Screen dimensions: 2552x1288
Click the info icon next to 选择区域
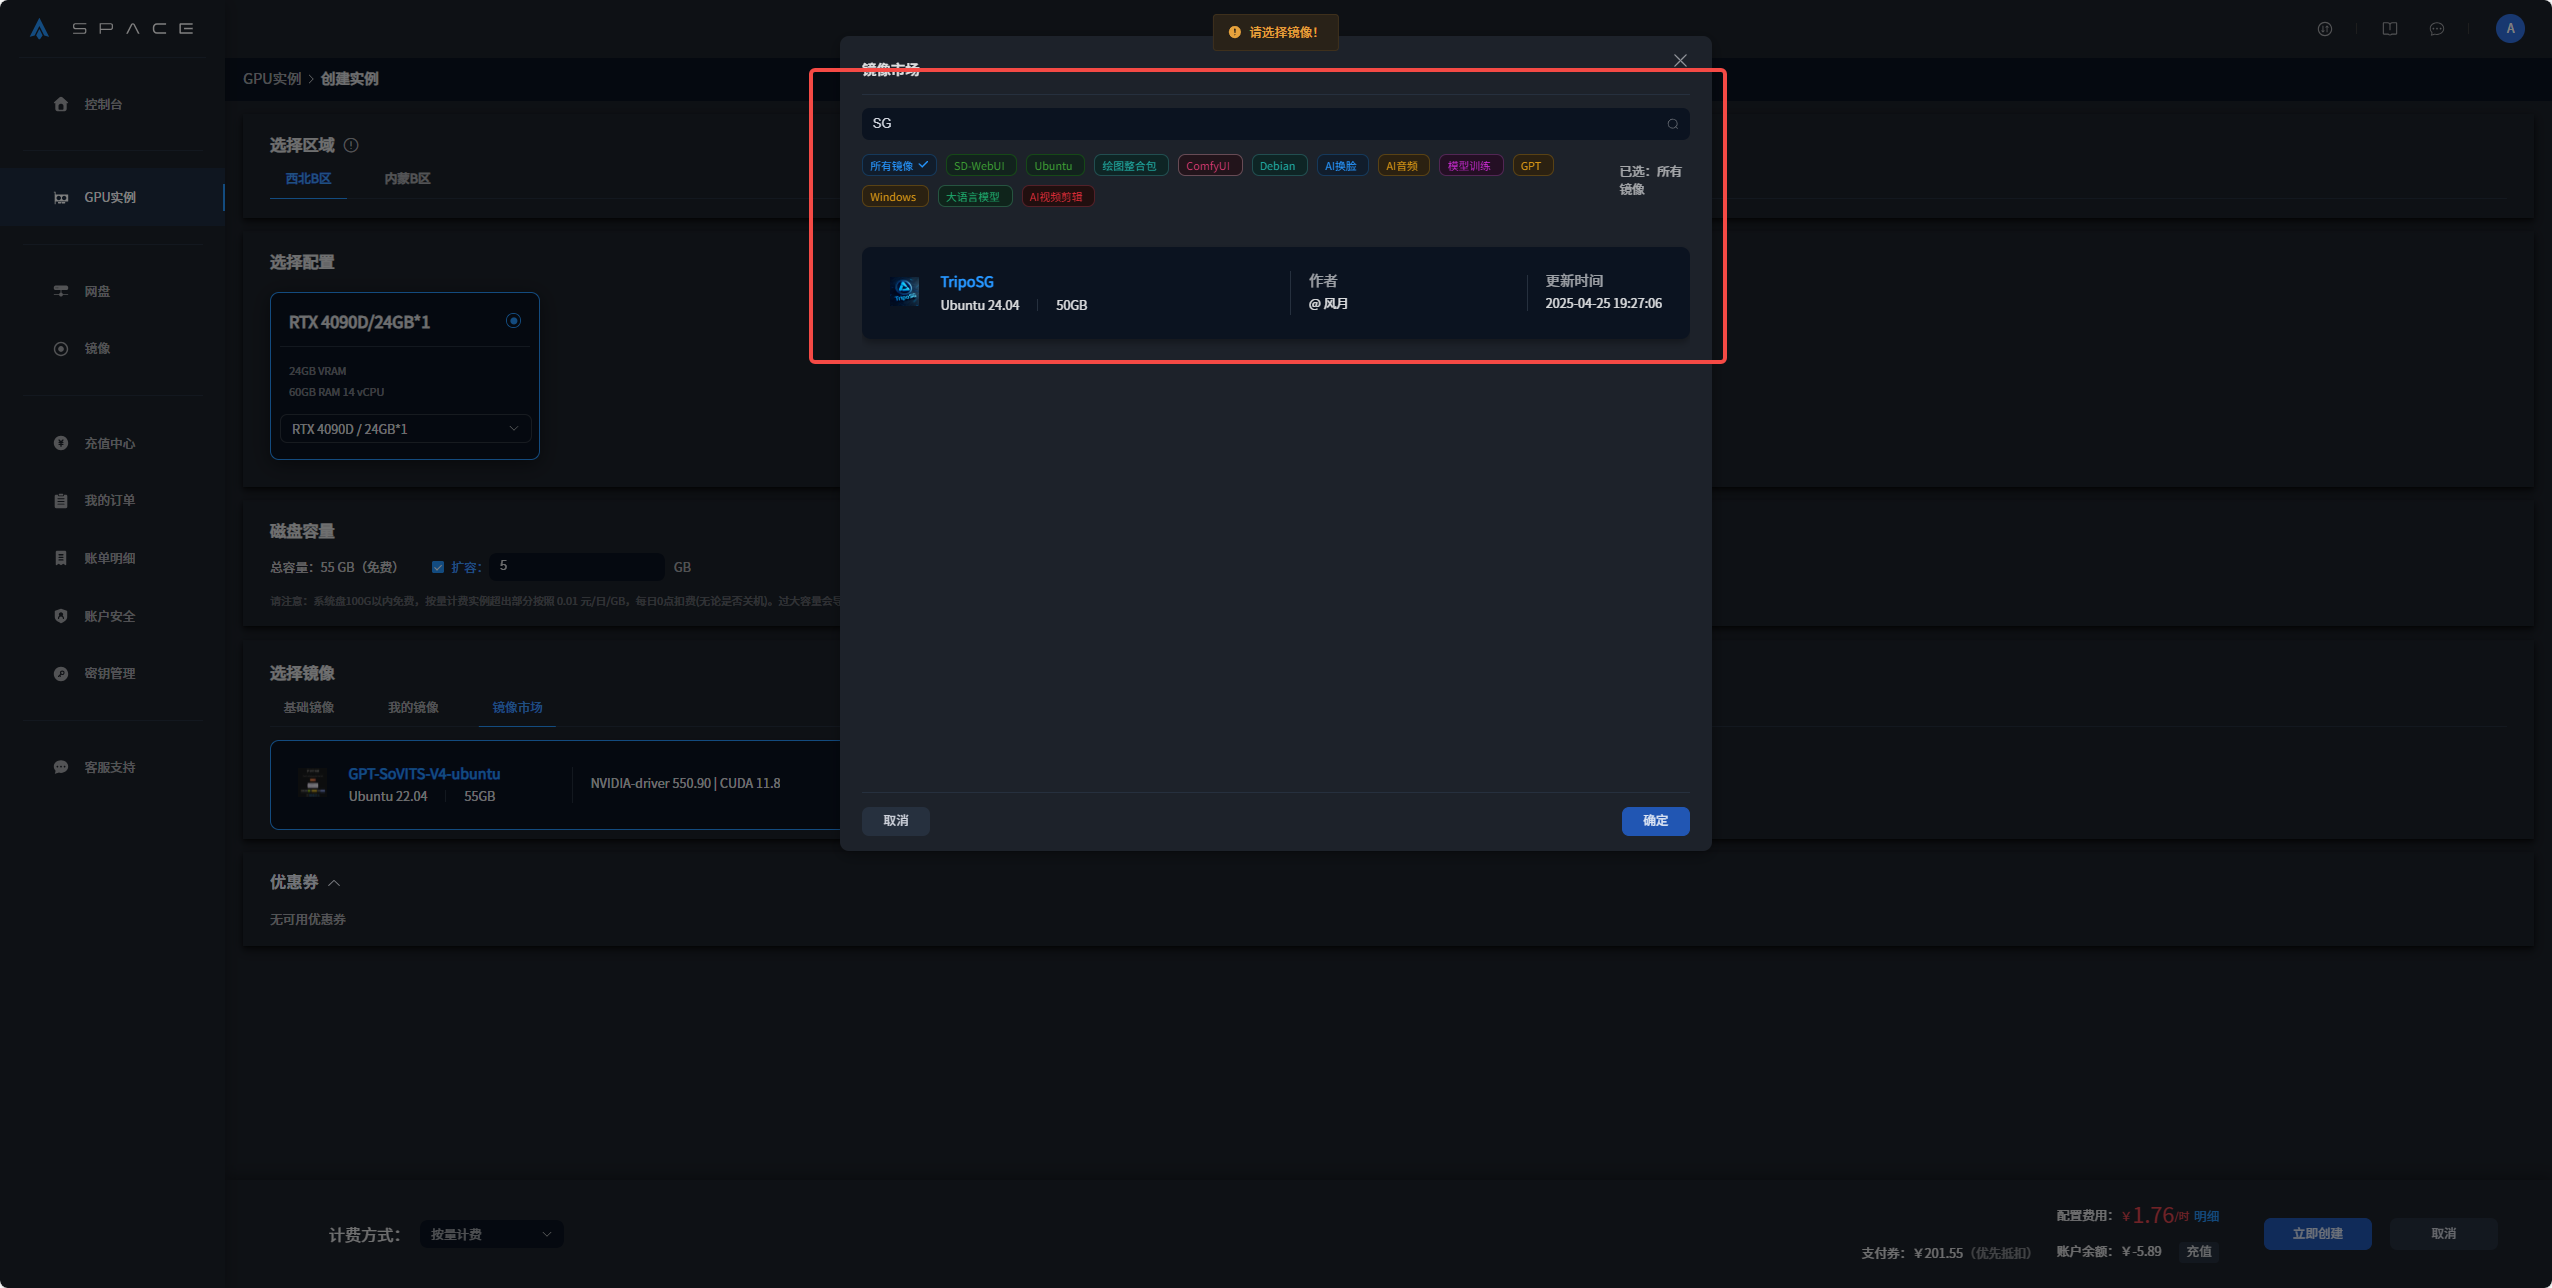click(351, 145)
